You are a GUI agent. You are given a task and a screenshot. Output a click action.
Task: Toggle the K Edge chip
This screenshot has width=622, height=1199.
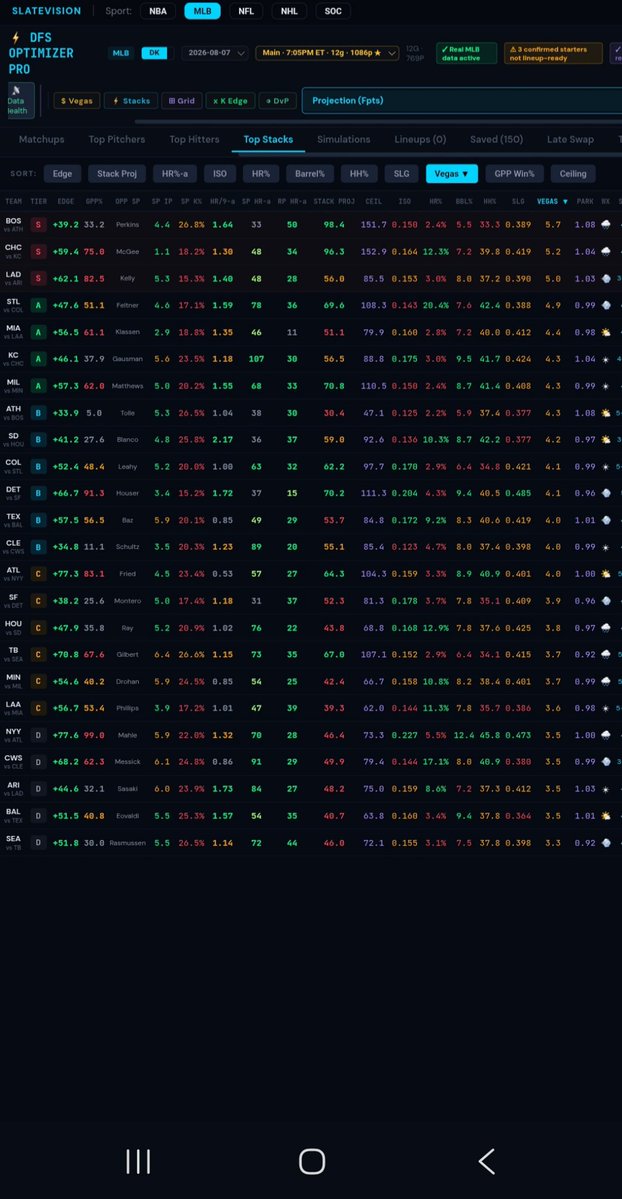point(230,101)
